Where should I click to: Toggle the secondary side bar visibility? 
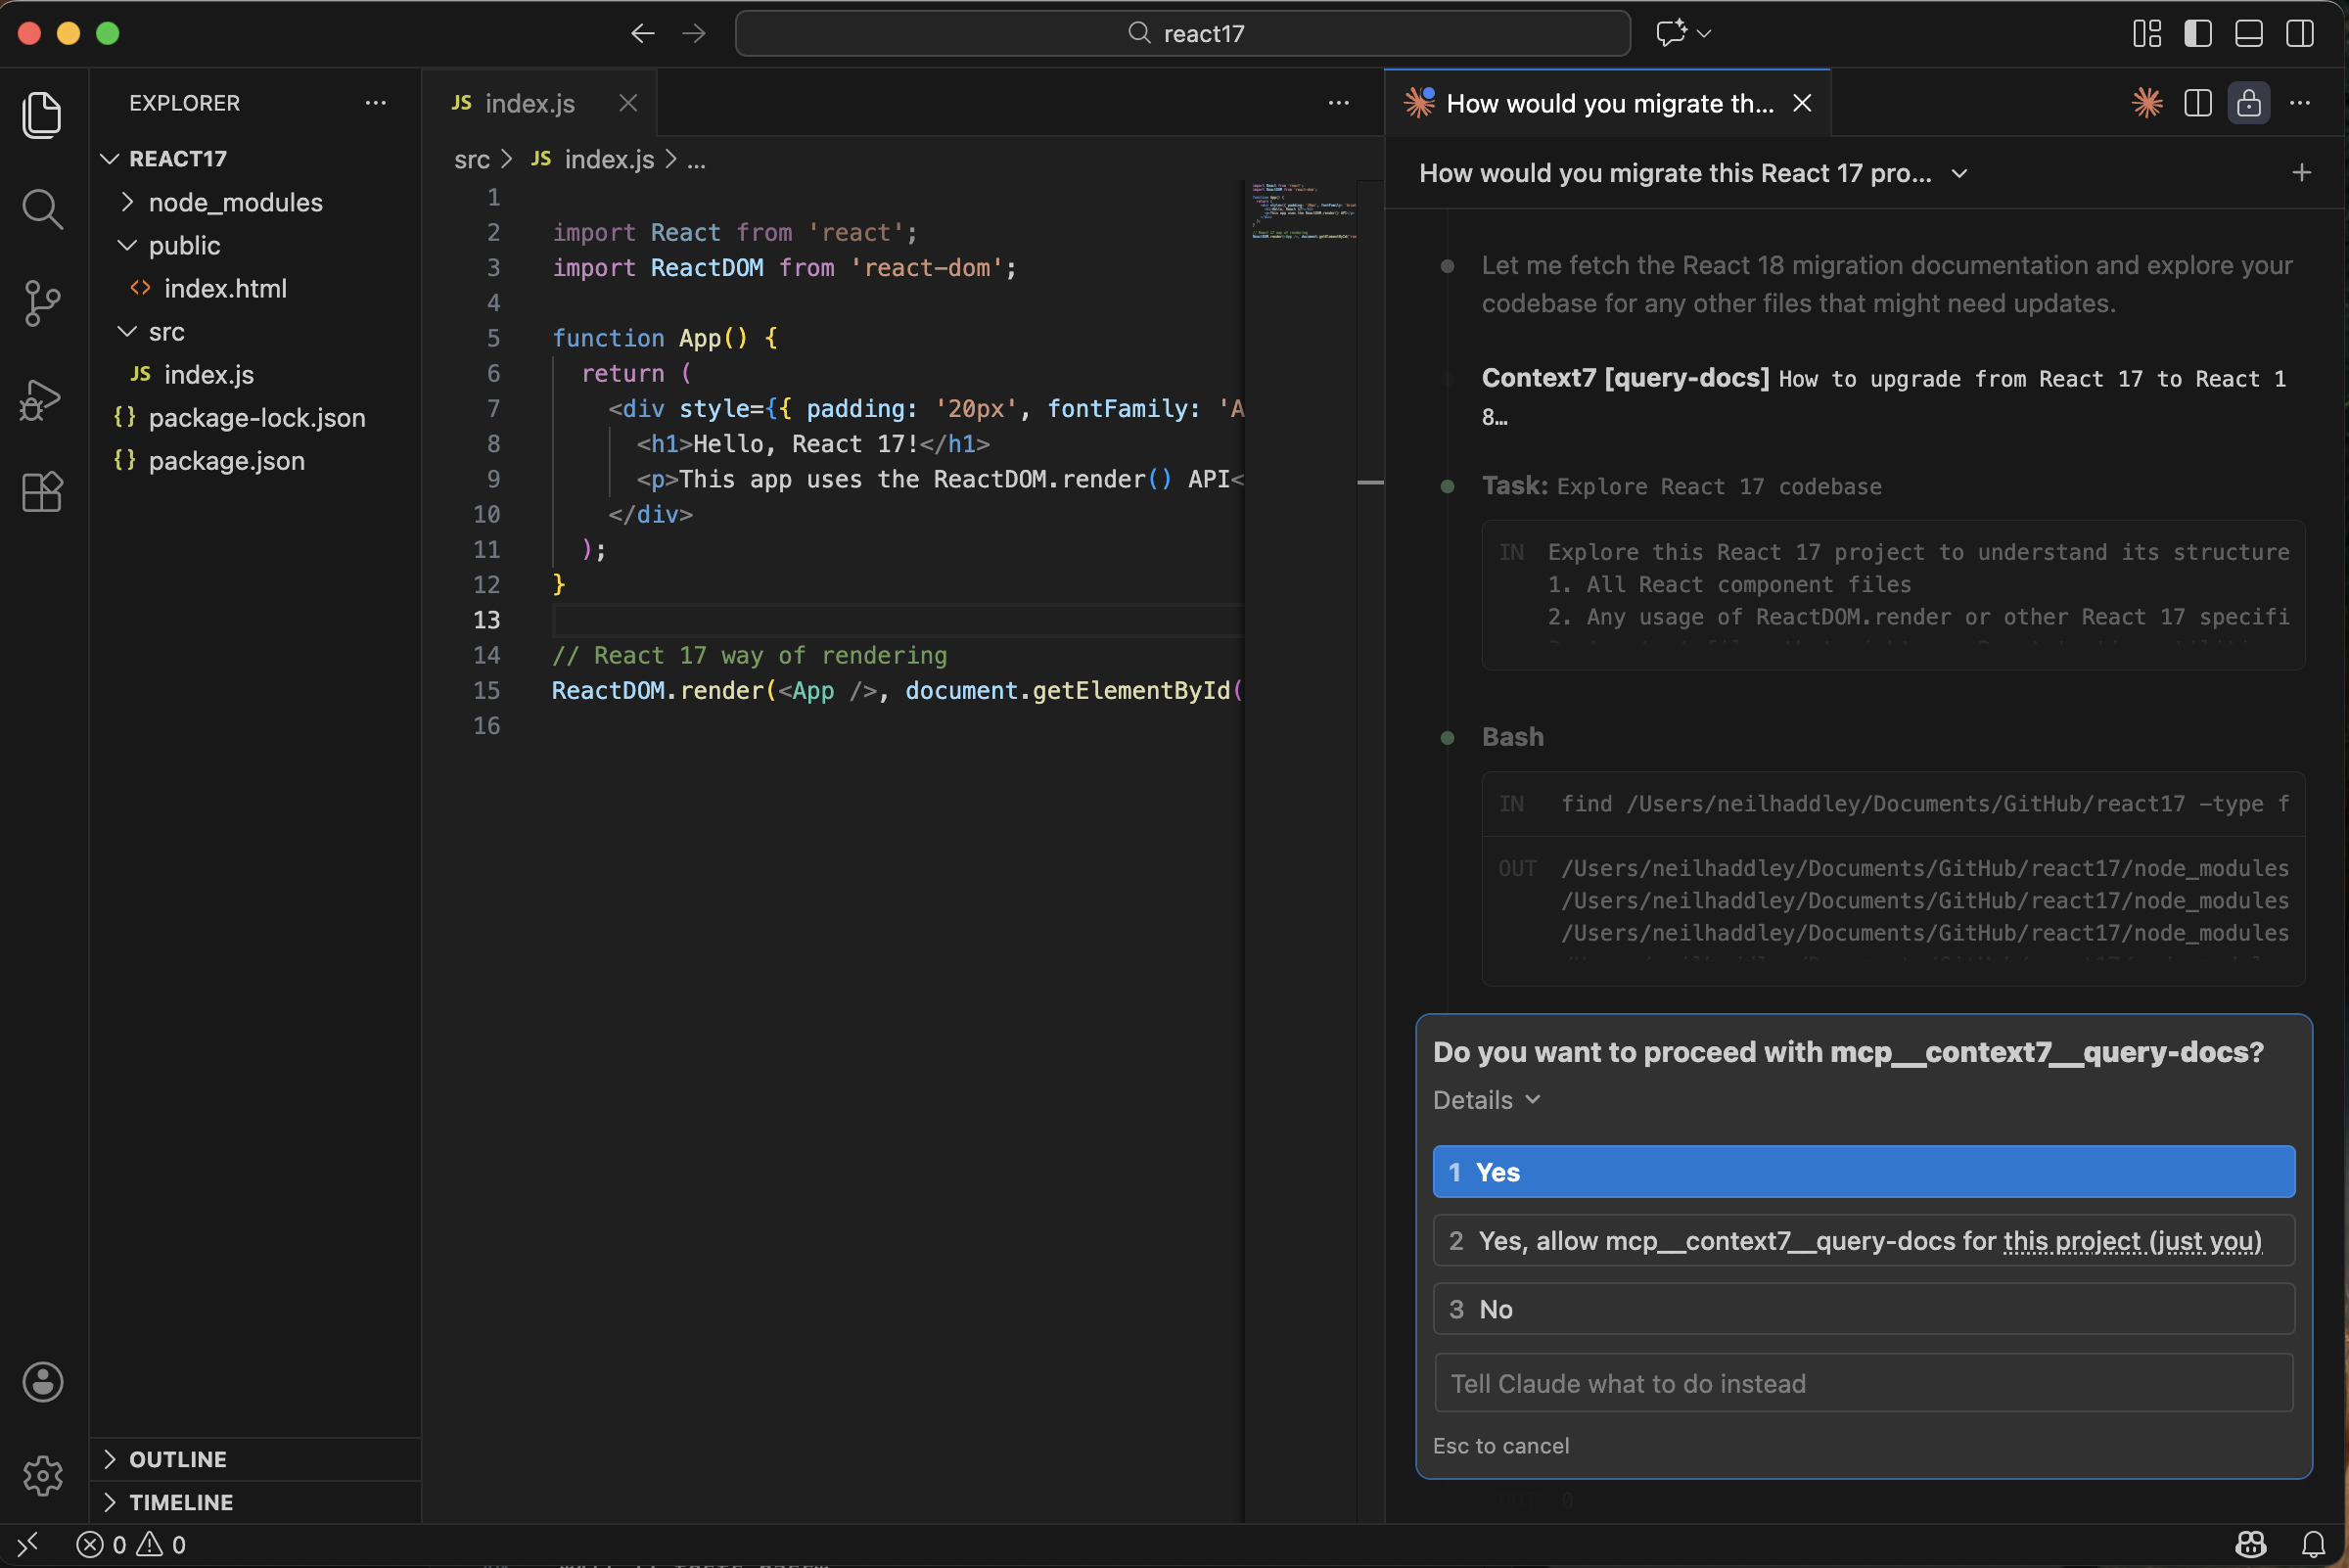click(x=2298, y=33)
